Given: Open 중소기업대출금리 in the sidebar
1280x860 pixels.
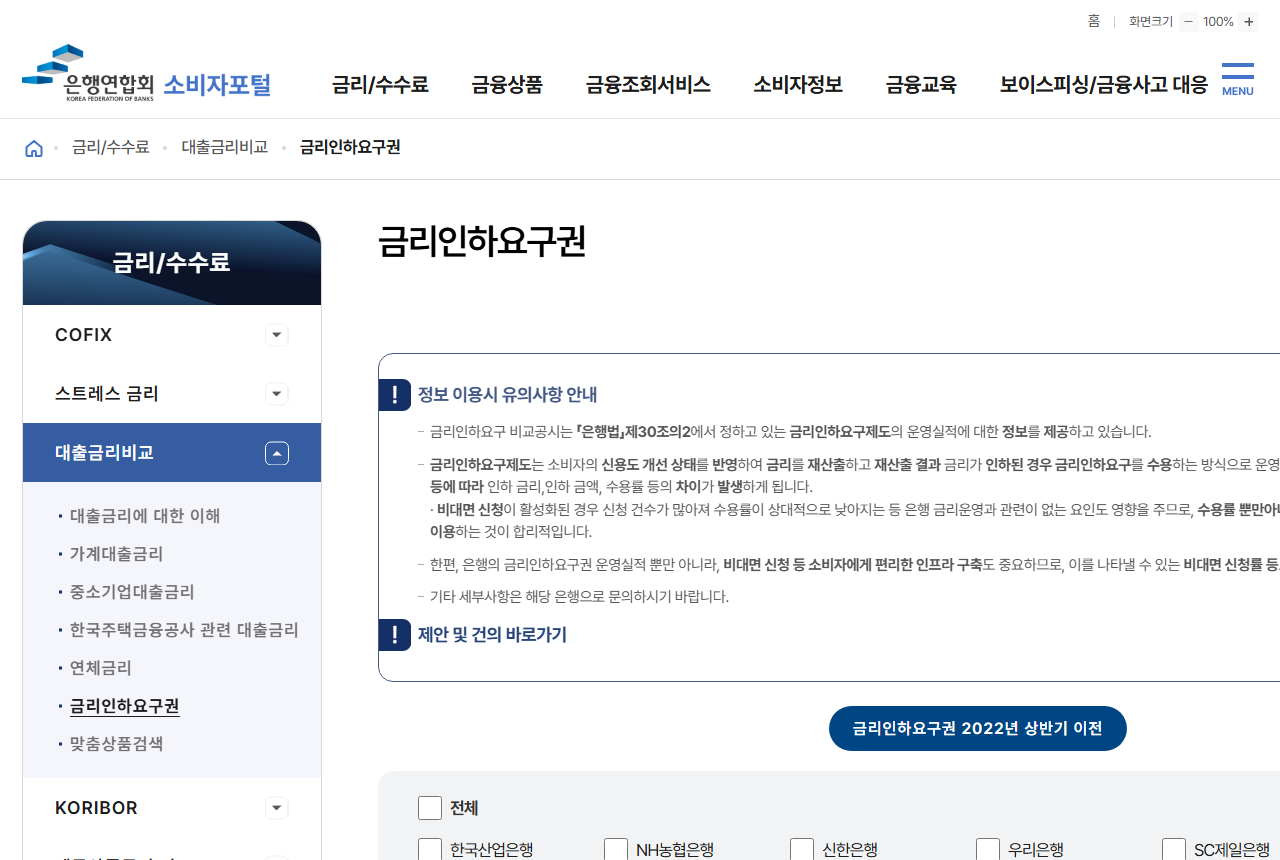Looking at the screenshot, I should click(132, 592).
